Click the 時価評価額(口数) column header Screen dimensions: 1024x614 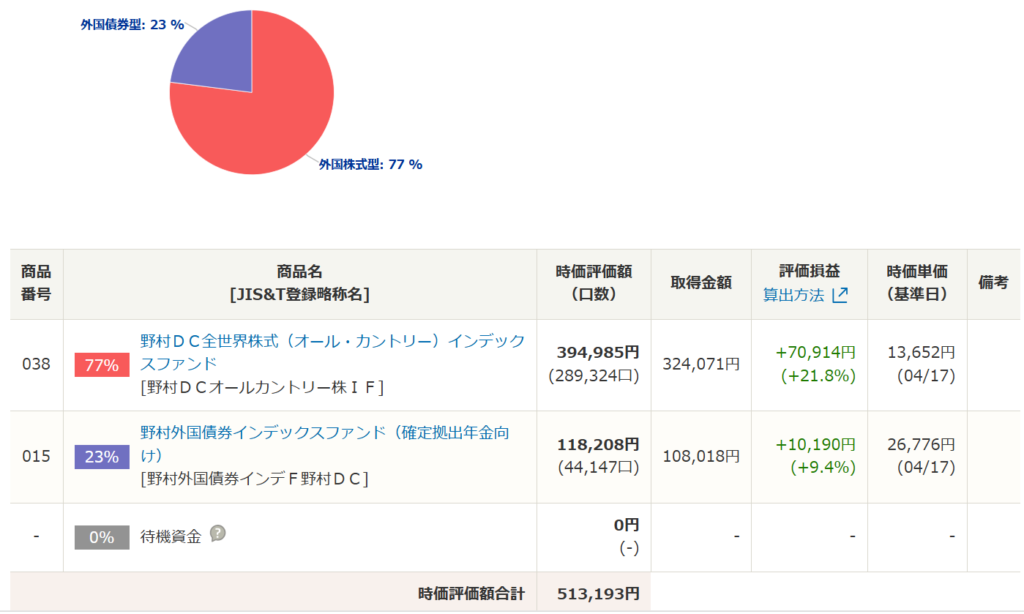pos(594,283)
